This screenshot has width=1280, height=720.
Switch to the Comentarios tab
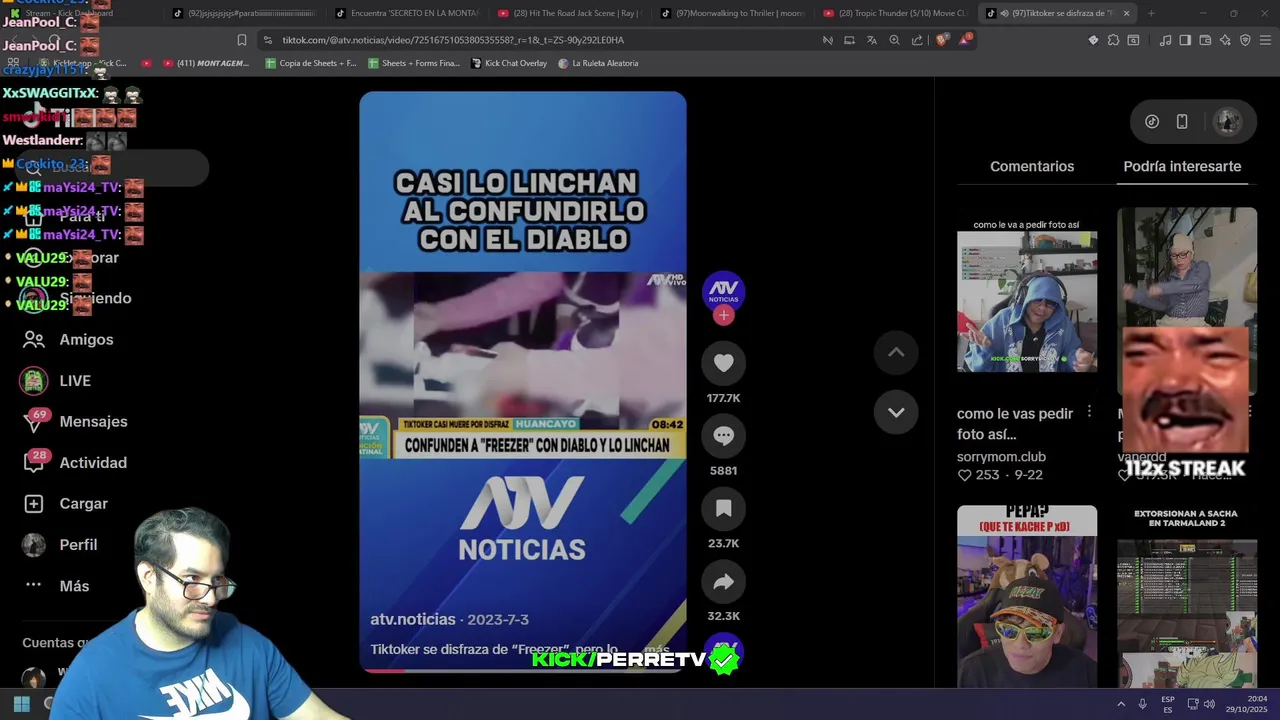coord(1032,166)
